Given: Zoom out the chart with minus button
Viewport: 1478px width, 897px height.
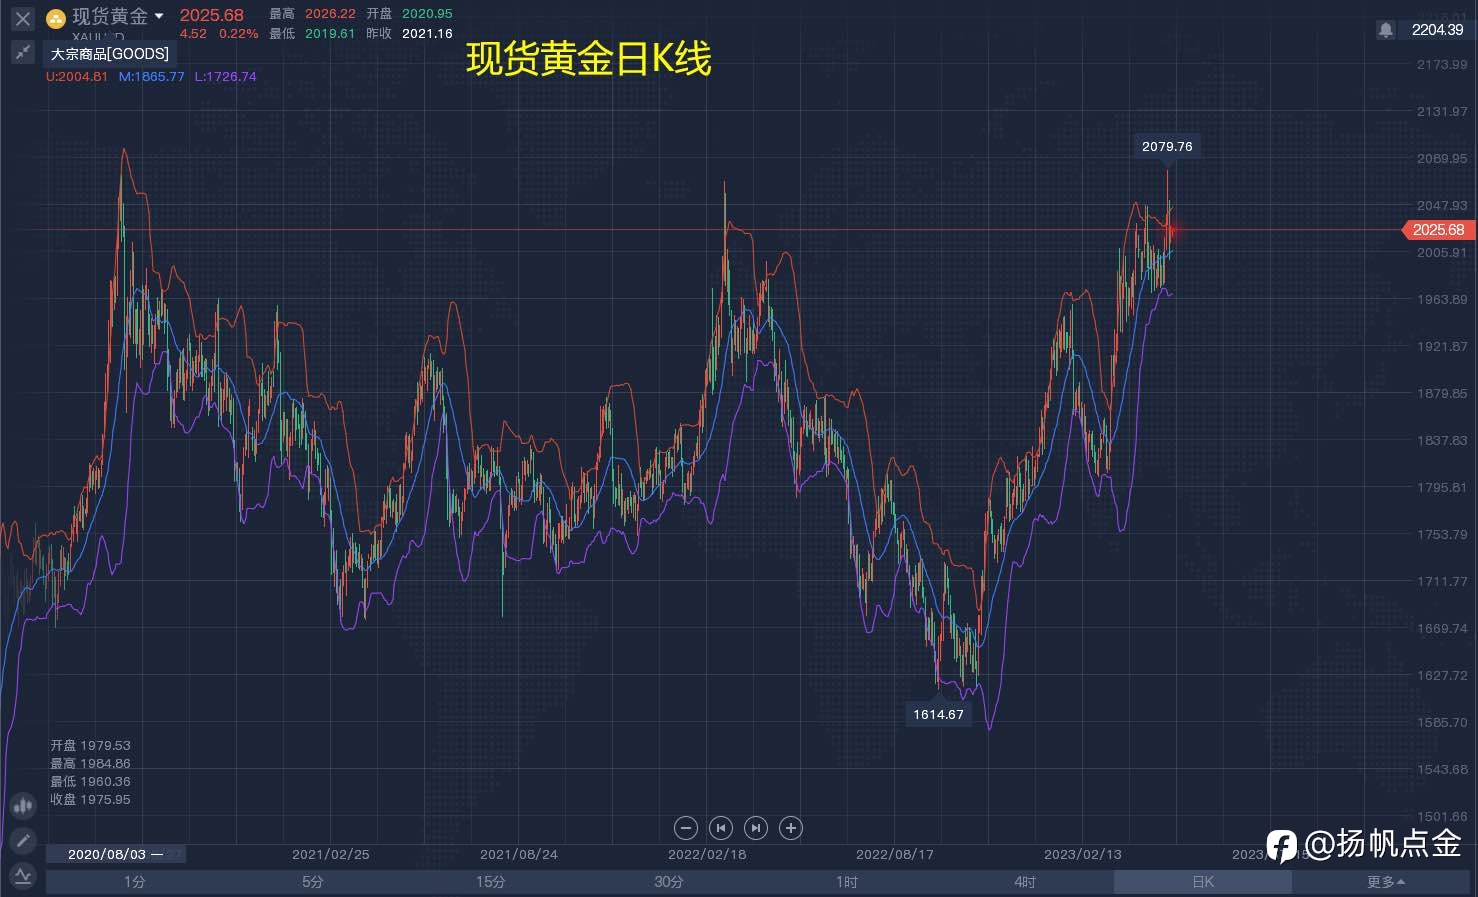Looking at the screenshot, I should click(685, 828).
